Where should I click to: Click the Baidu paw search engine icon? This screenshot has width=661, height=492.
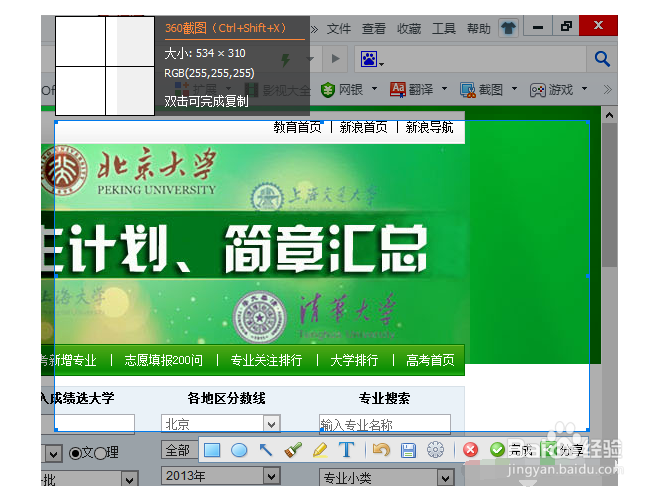pyautogui.click(x=369, y=59)
